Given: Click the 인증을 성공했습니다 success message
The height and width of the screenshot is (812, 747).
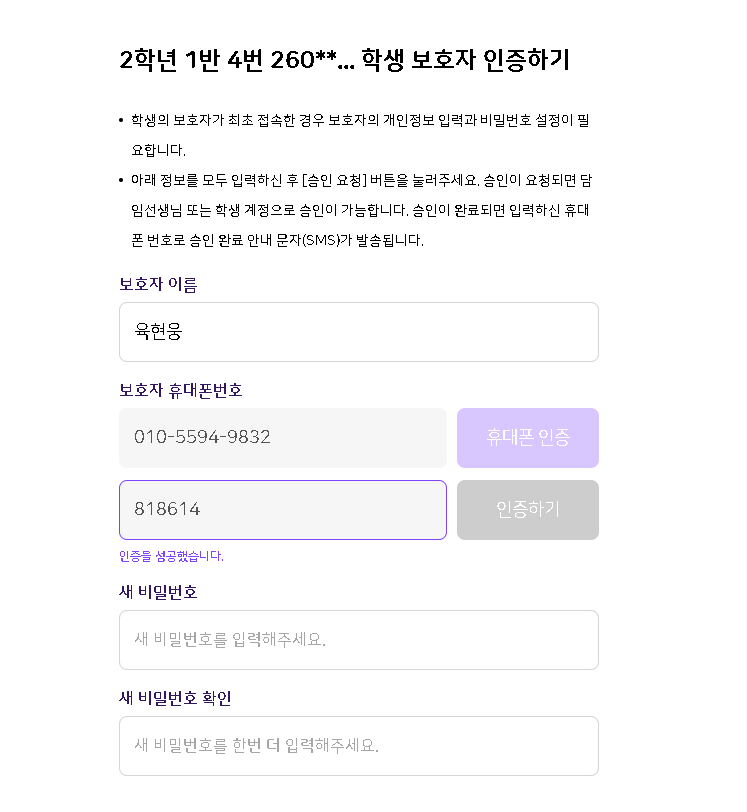Looking at the screenshot, I should [171, 556].
